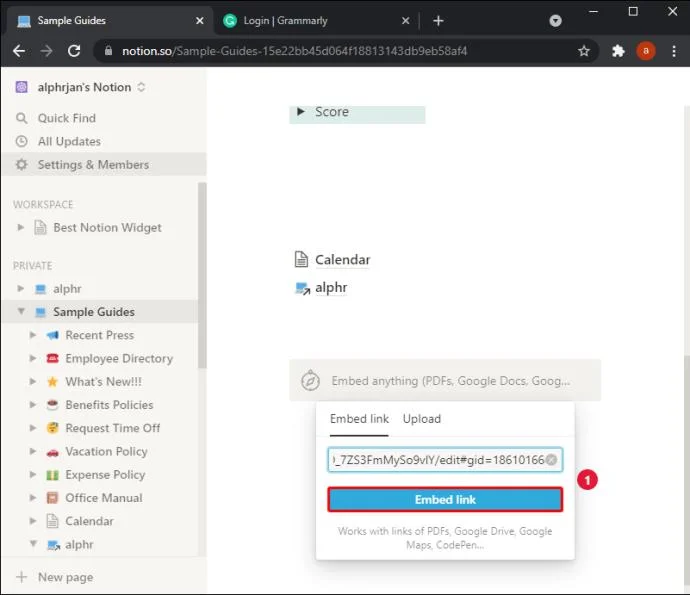Viewport: 690px width, 595px height.
Task: Close the Login | Grammarly tab
Action: [406, 21]
